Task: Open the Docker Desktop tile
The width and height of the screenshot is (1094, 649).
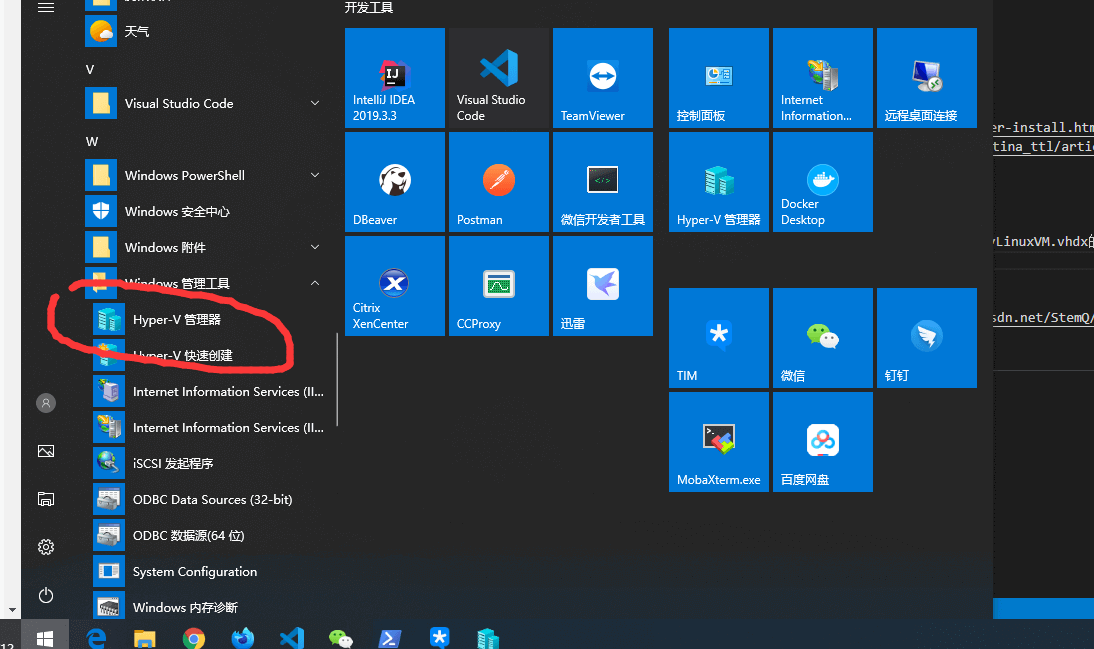Action: 822,182
